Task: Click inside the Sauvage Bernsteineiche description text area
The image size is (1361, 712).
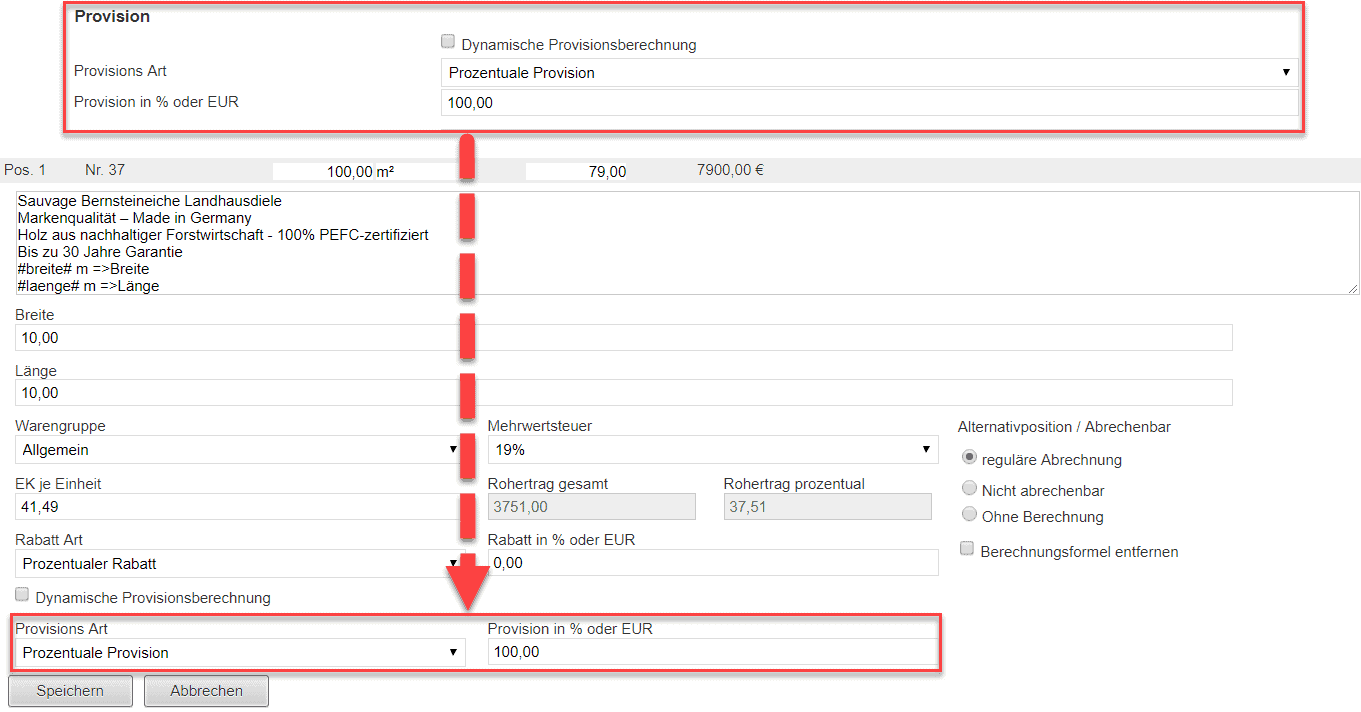Action: coord(680,243)
